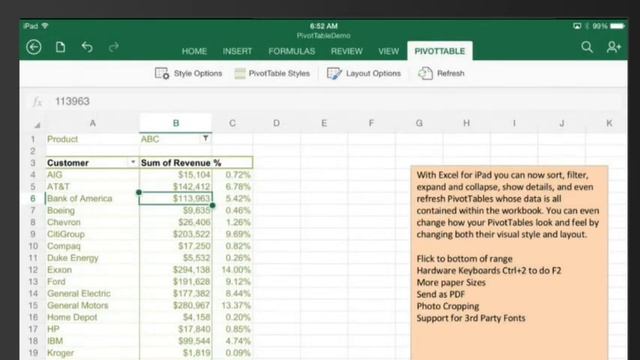
Task: Switch to the FORMULAS tab
Action: tap(291, 51)
